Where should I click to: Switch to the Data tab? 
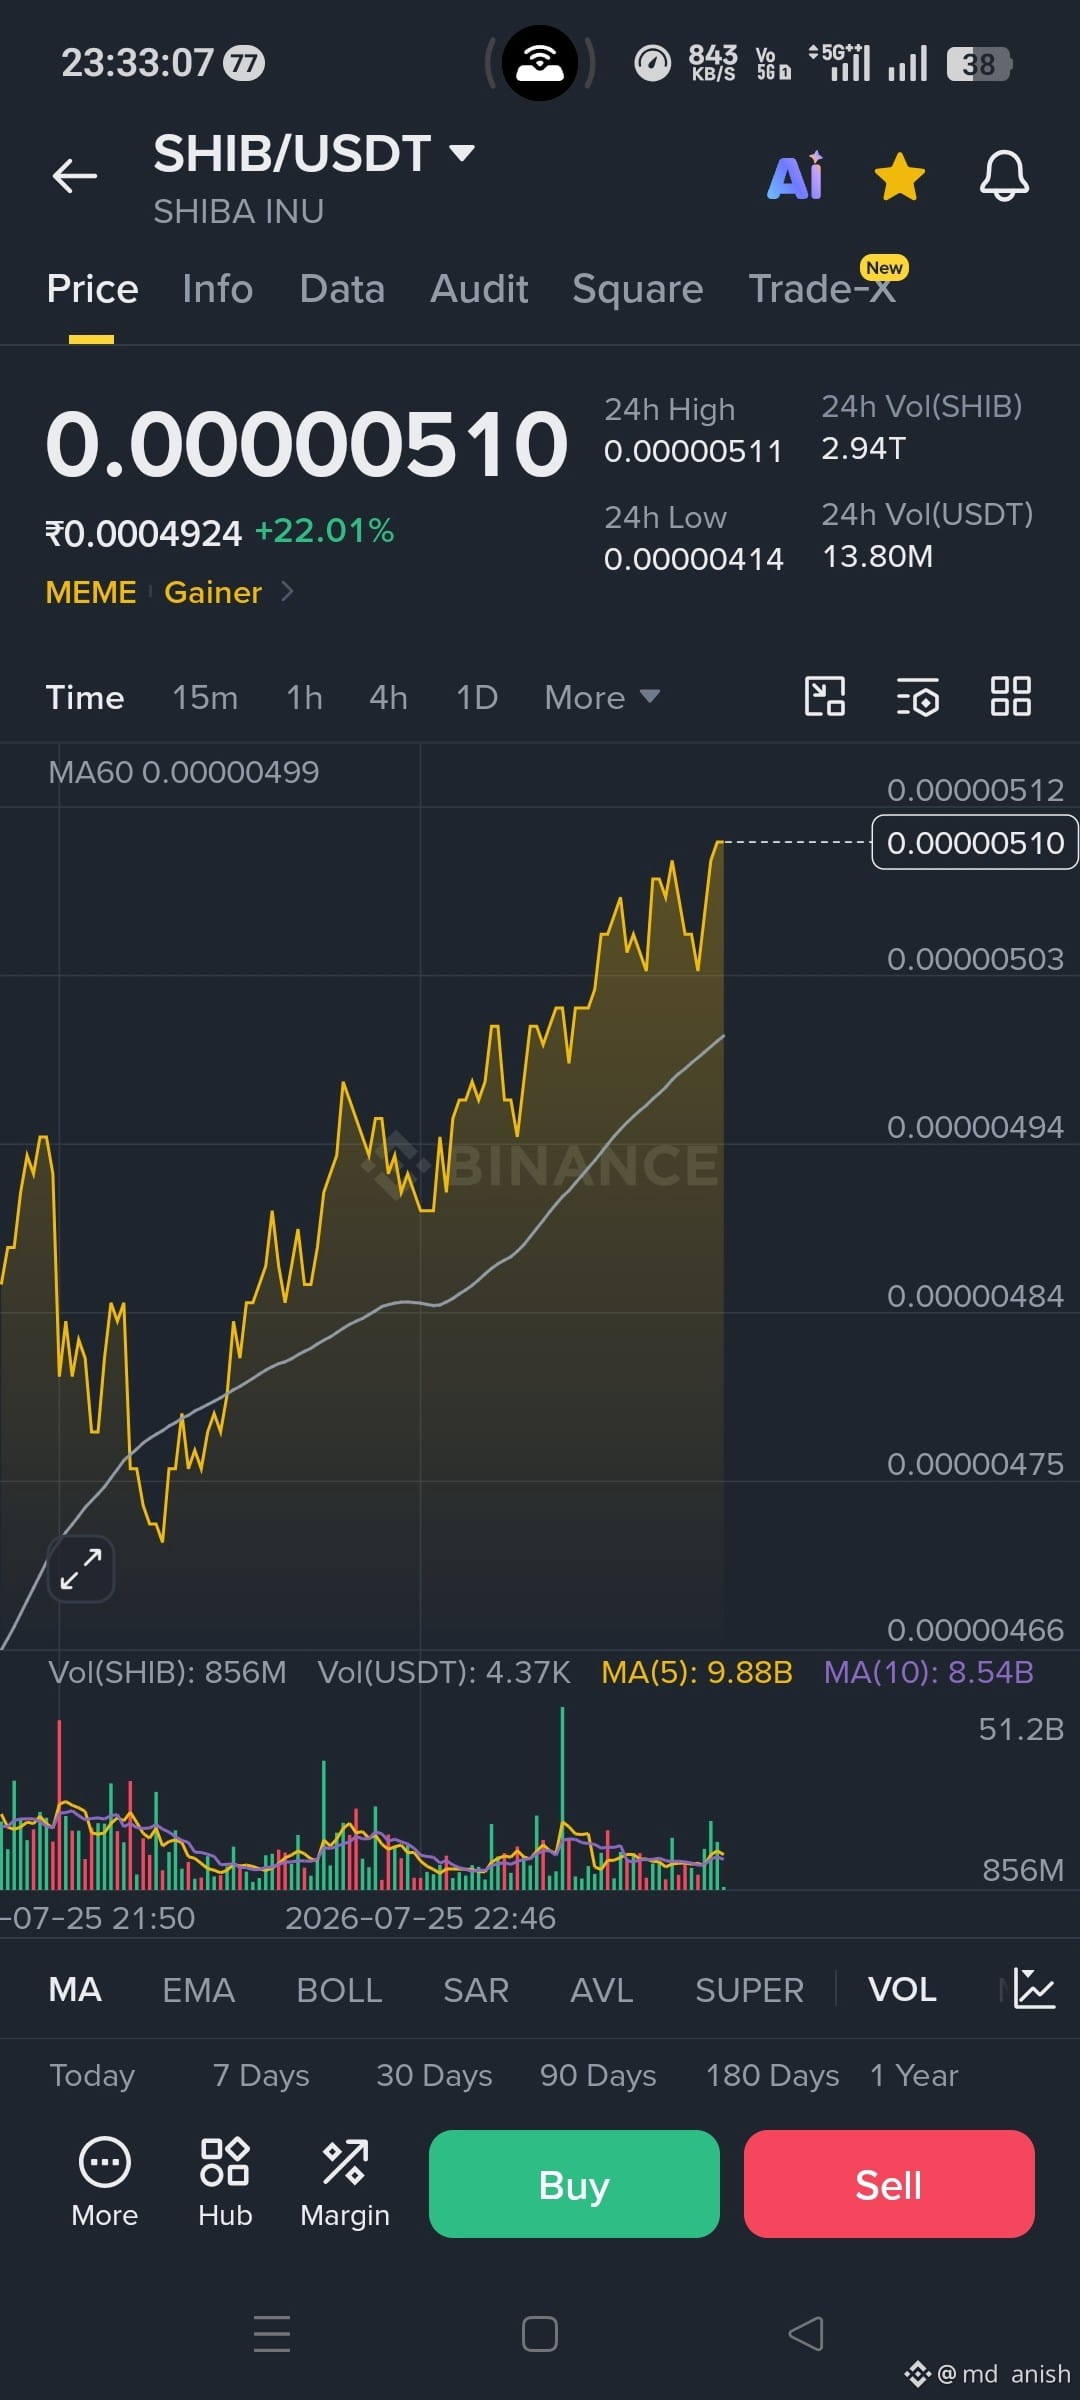[x=342, y=289]
